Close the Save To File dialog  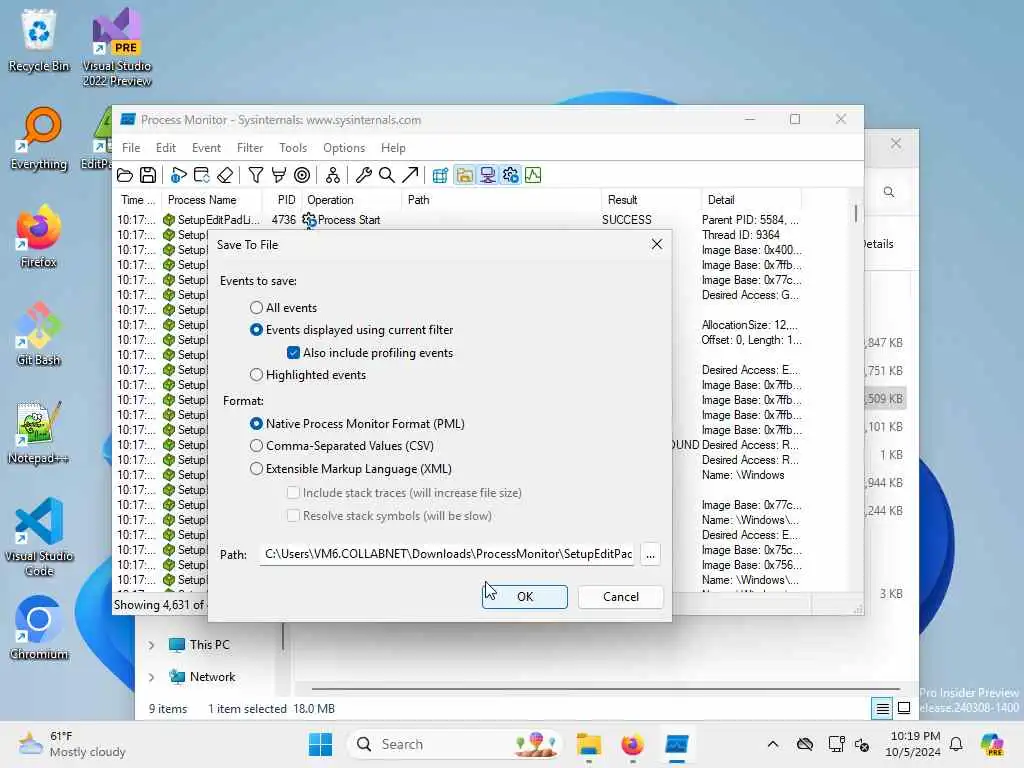click(x=657, y=244)
